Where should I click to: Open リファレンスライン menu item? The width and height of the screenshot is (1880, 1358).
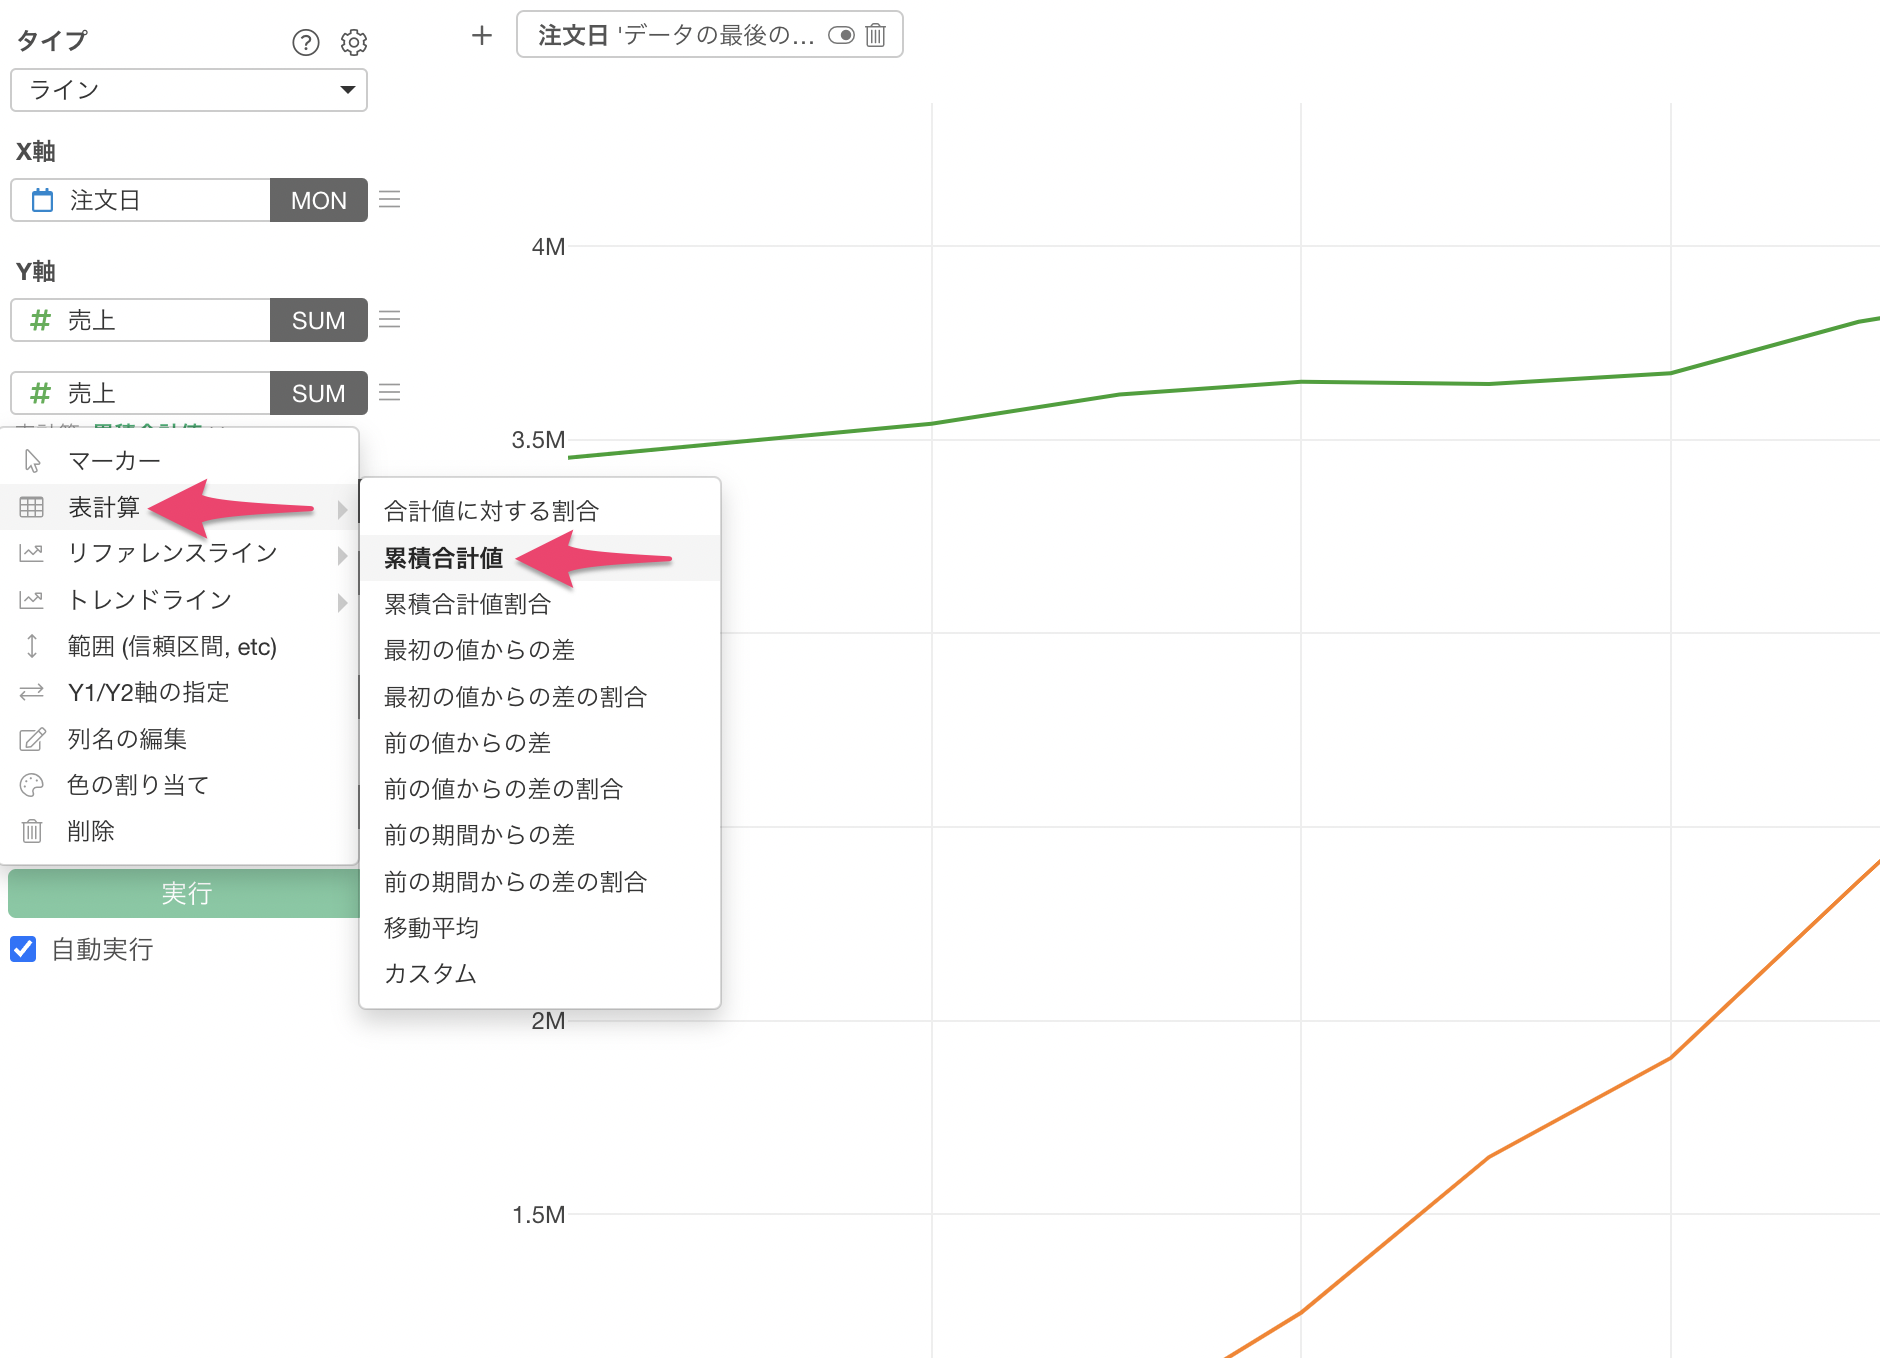coord(180,553)
